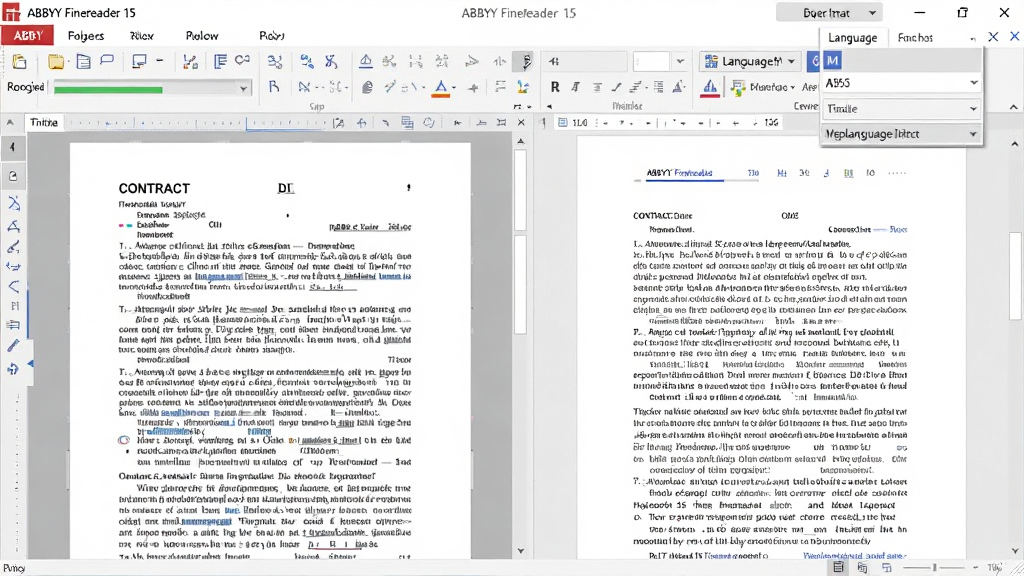
Task: Click the empty font size input box
Action: coord(652,61)
